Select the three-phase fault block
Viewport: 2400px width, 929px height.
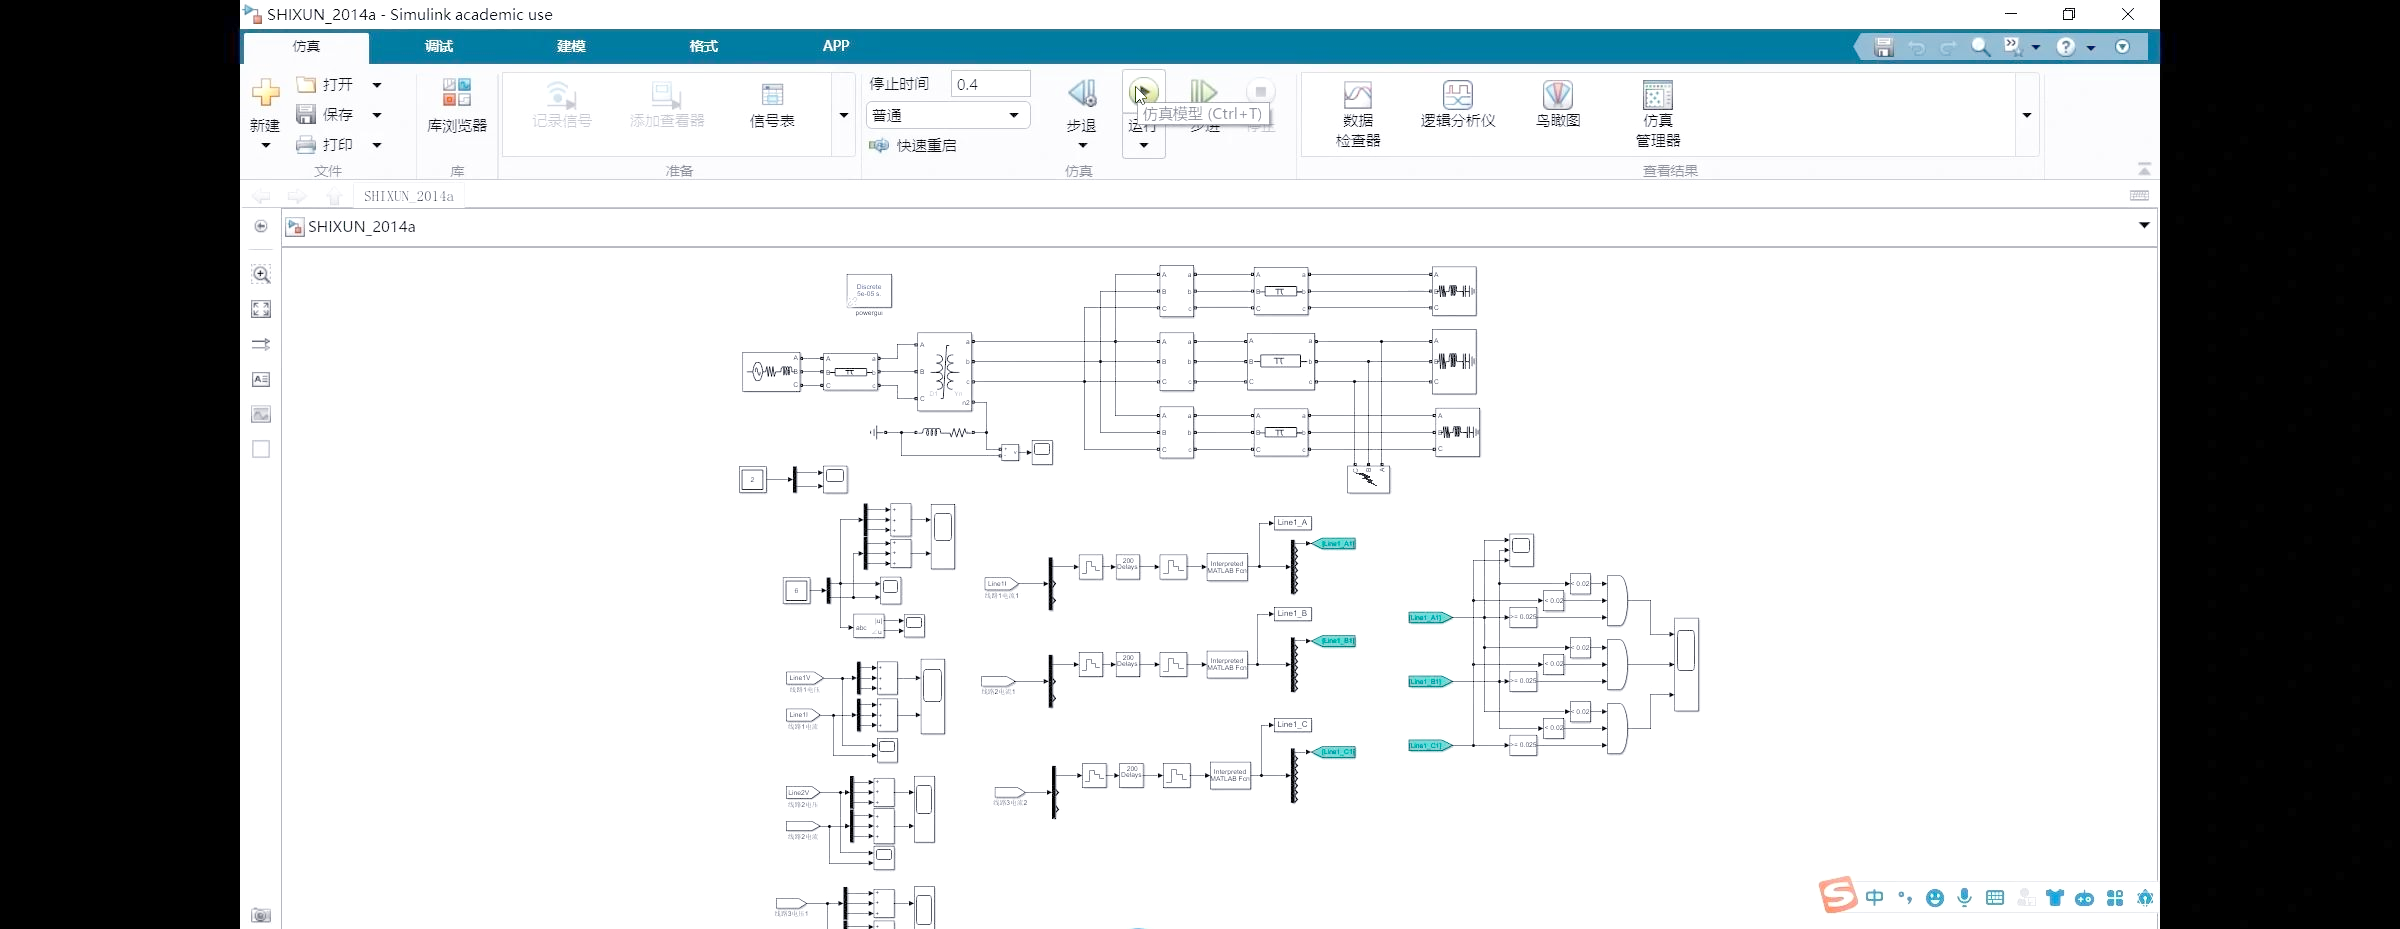pyautogui.click(x=1368, y=479)
